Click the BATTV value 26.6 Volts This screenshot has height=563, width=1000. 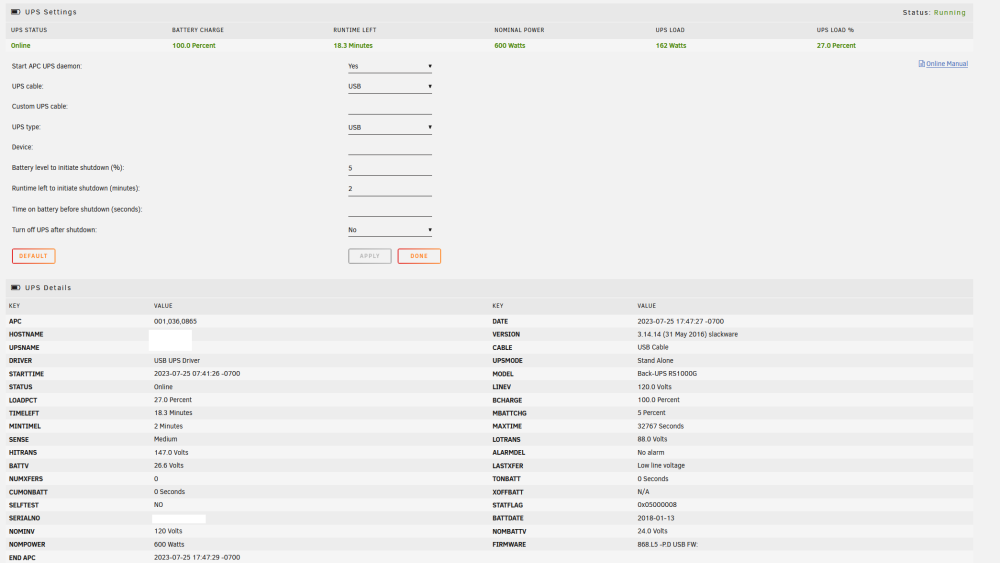168,465
